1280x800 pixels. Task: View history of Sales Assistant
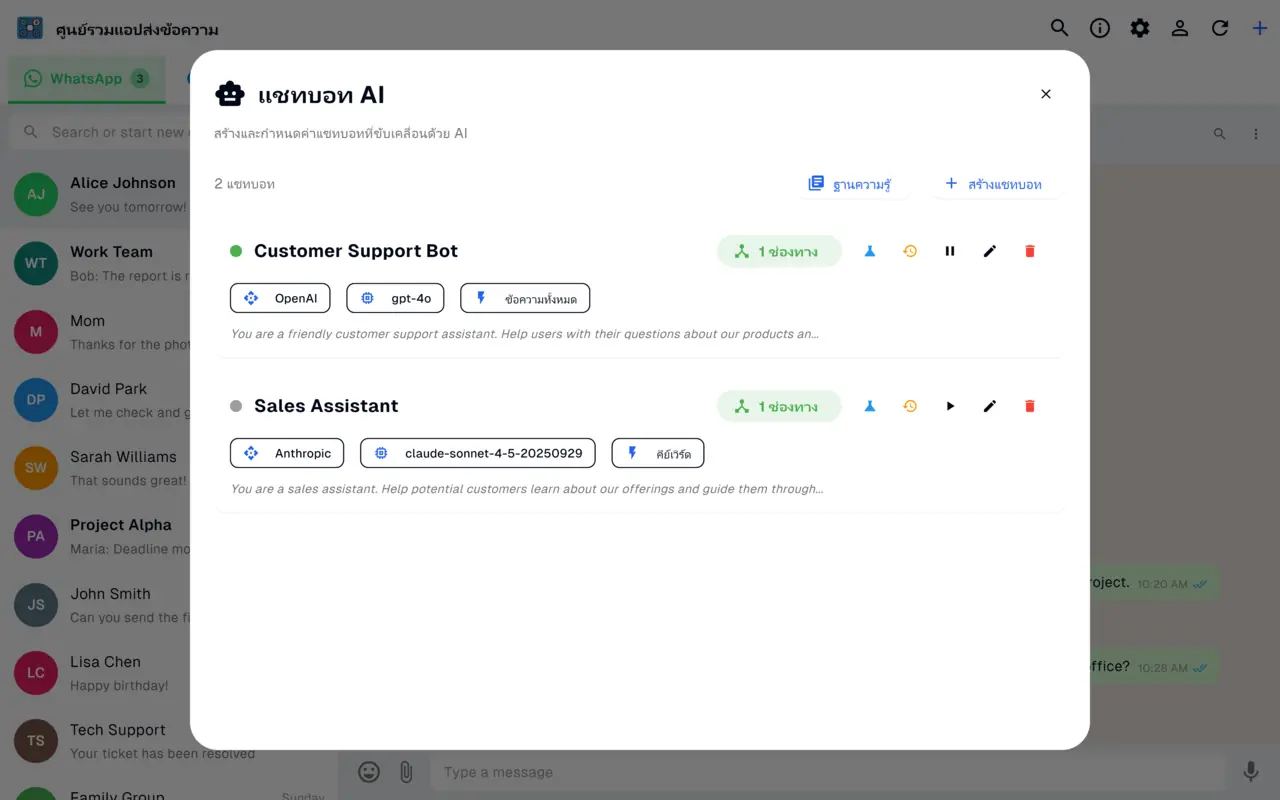[x=910, y=406]
